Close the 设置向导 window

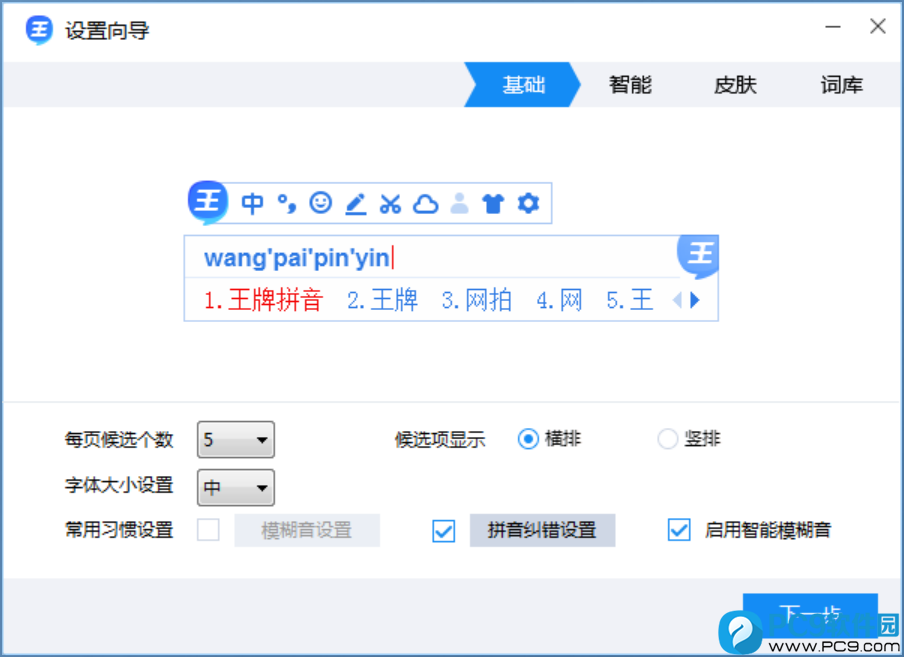[x=877, y=27]
